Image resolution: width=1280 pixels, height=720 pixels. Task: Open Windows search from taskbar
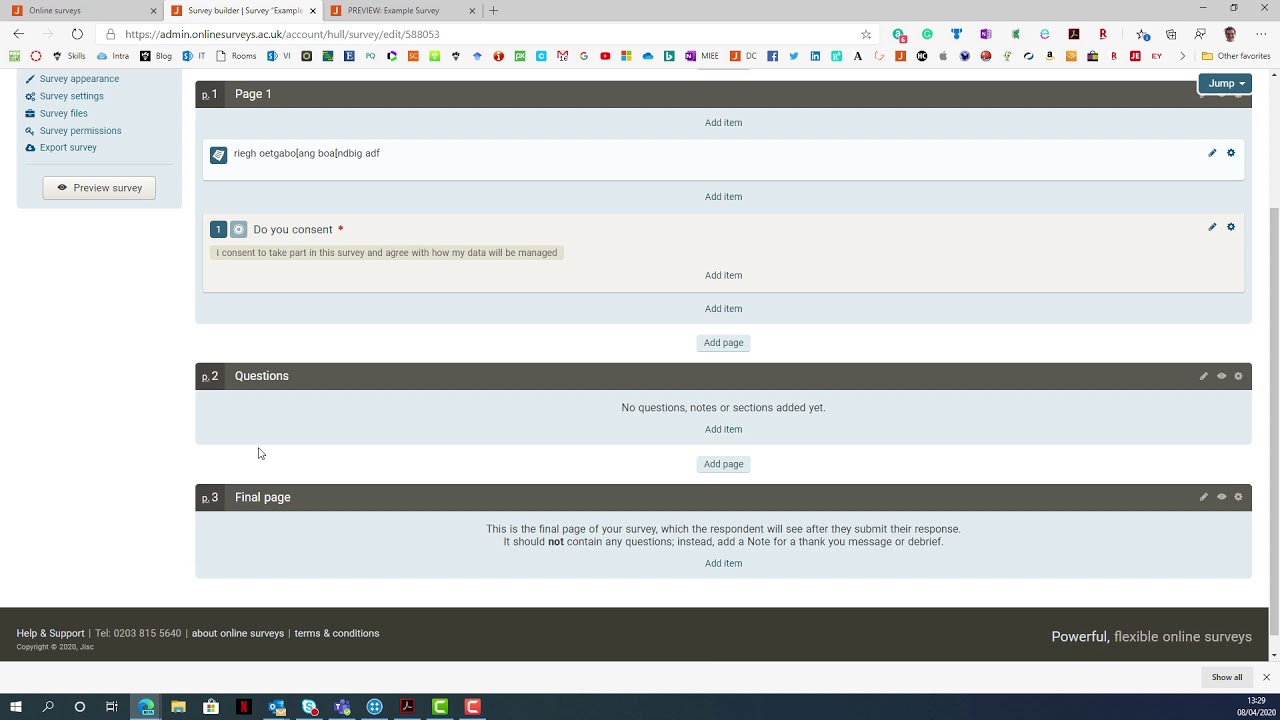(48, 707)
